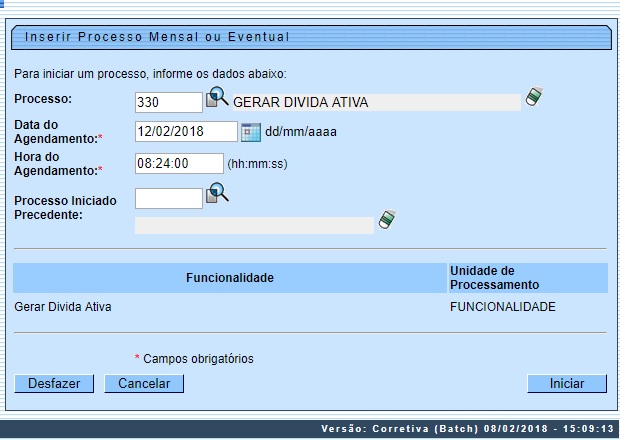Open Processo Iniciado Precedente search magnifier
The width and height of the screenshot is (620, 440).
[x=217, y=193]
